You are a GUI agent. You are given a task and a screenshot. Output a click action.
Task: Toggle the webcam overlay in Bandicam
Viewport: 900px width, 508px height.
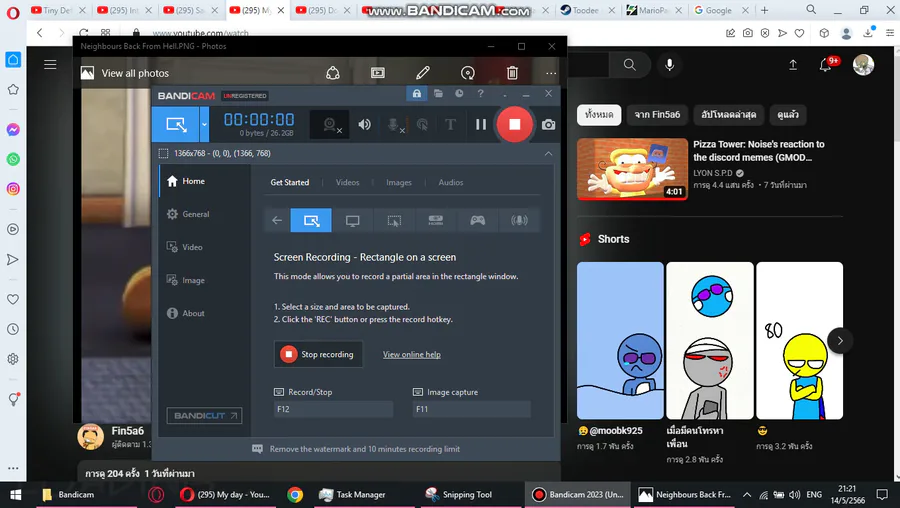coord(329,124)
